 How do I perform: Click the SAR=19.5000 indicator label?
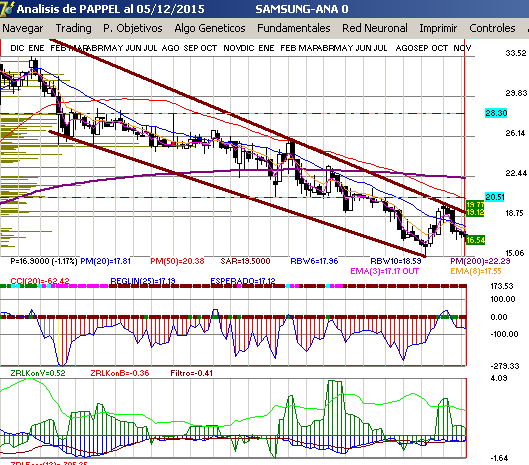[x=245, y=261]
